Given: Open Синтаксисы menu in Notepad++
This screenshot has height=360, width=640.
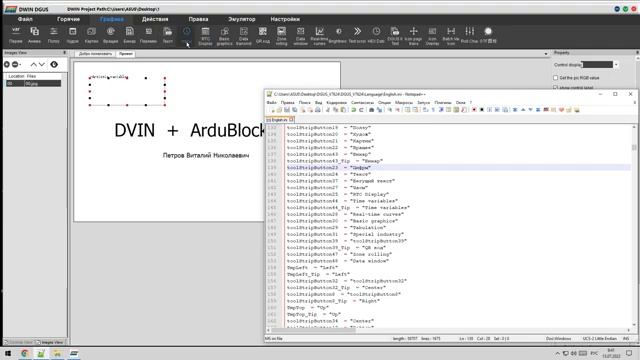Looking at the screenshot, I should (362, 102).
